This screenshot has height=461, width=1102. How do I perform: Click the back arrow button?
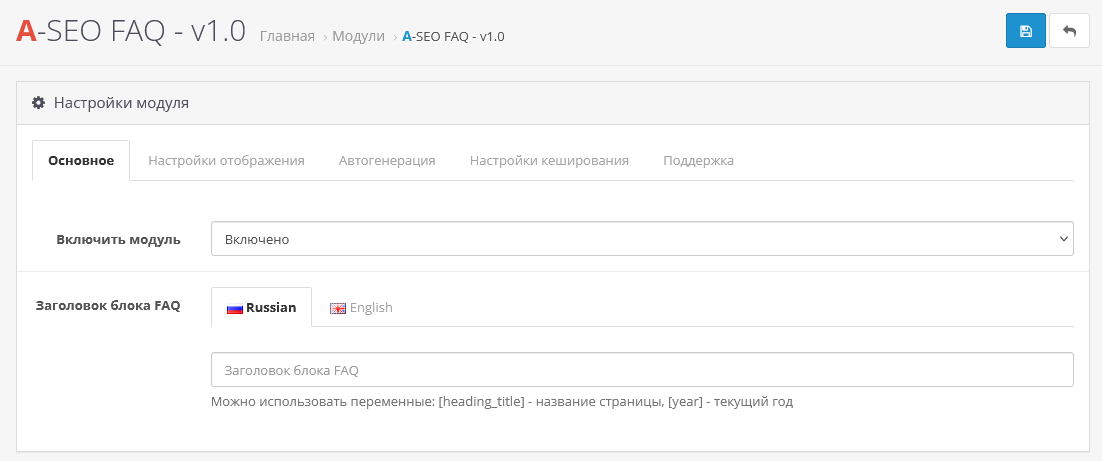(1069, 31)
